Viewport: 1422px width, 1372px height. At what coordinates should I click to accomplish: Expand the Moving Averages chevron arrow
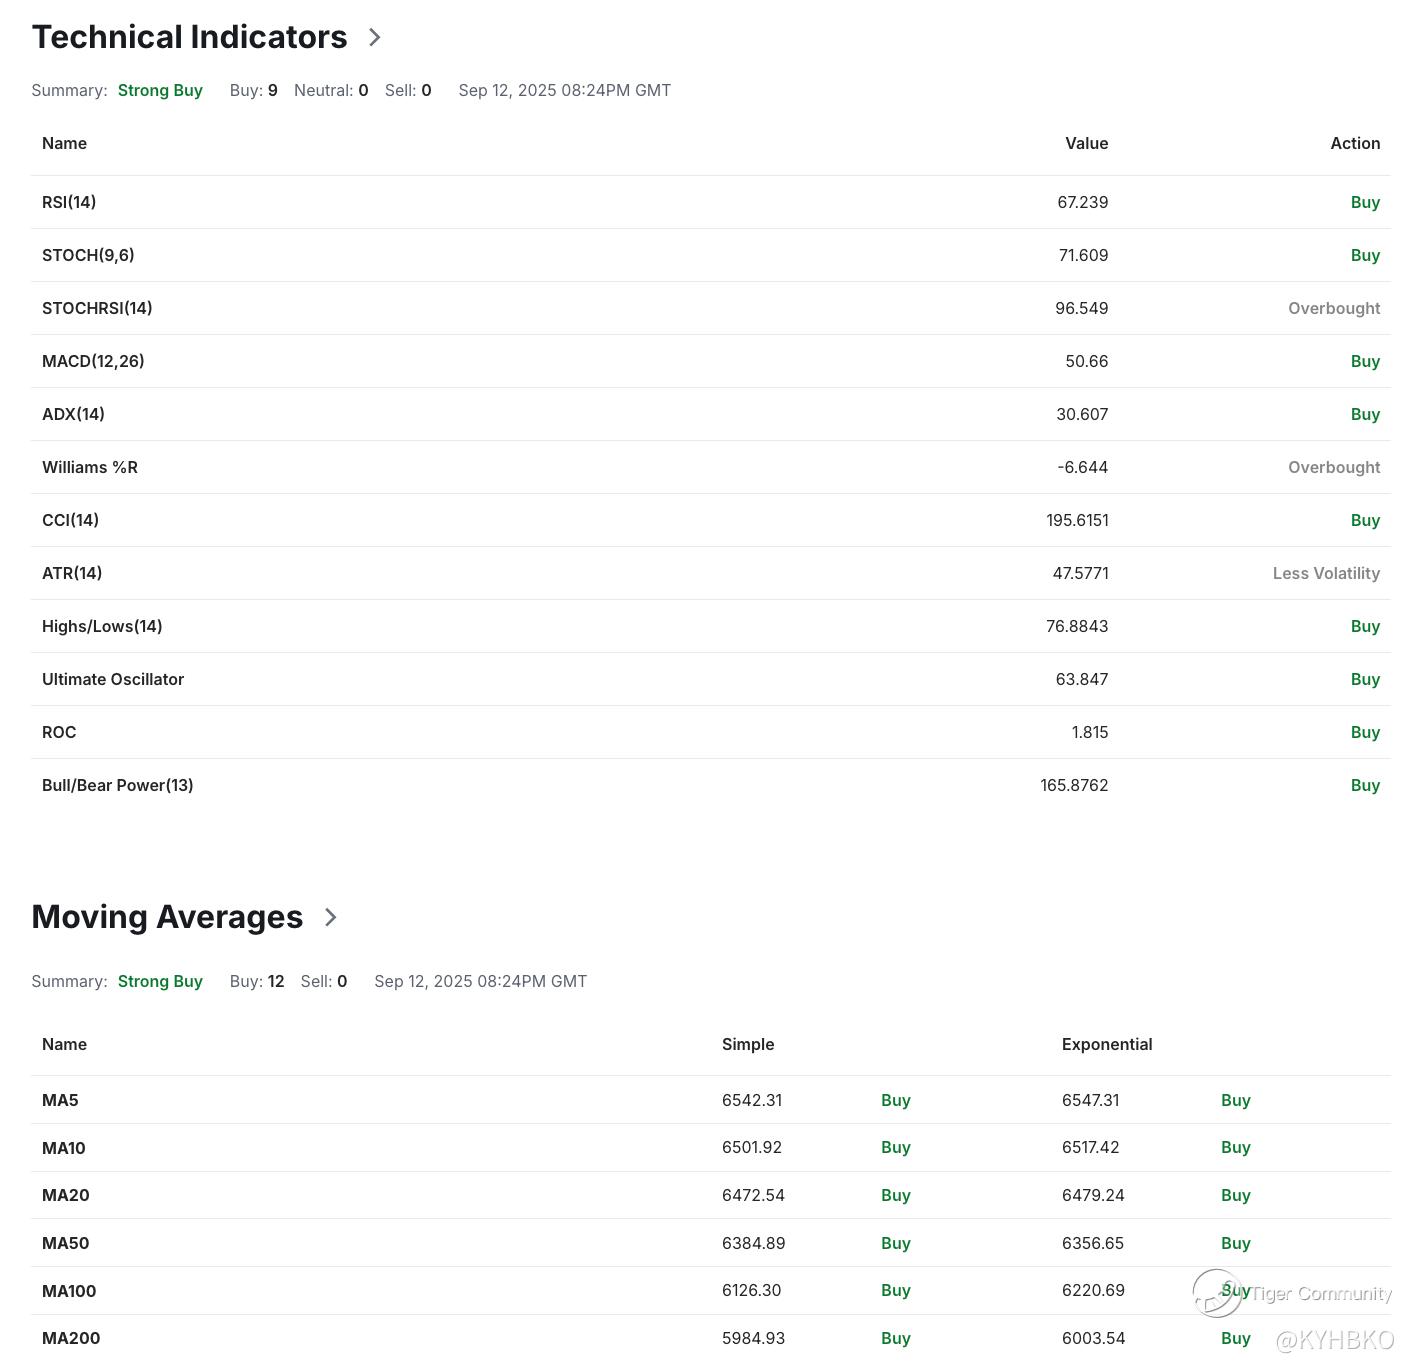click(x=331, y=917)
